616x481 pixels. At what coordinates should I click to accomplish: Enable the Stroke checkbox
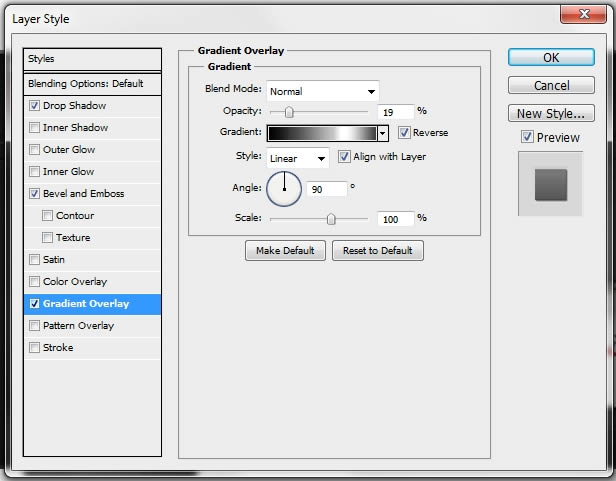tap(35, 347)
